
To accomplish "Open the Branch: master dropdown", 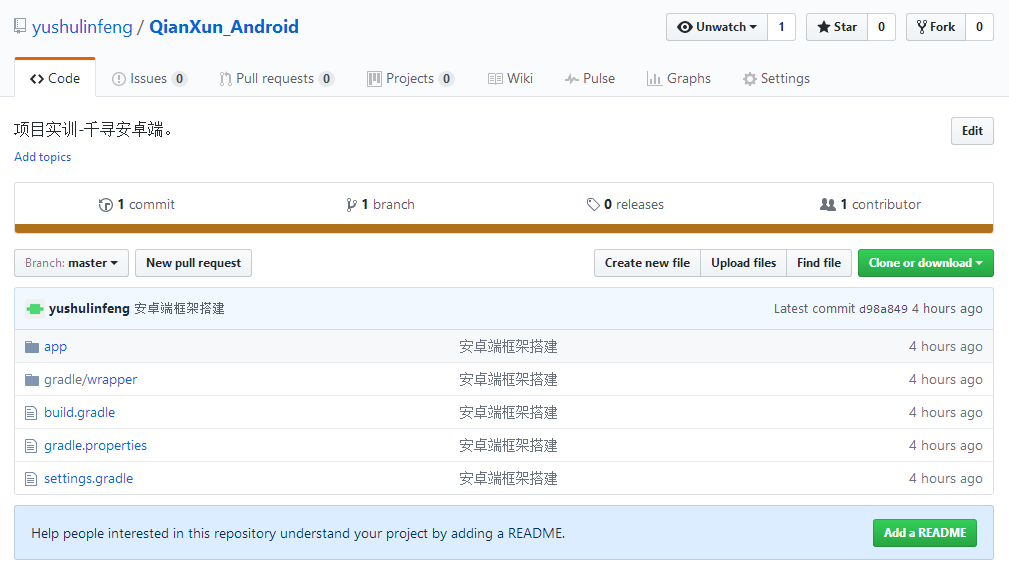I will pos(71,263).
